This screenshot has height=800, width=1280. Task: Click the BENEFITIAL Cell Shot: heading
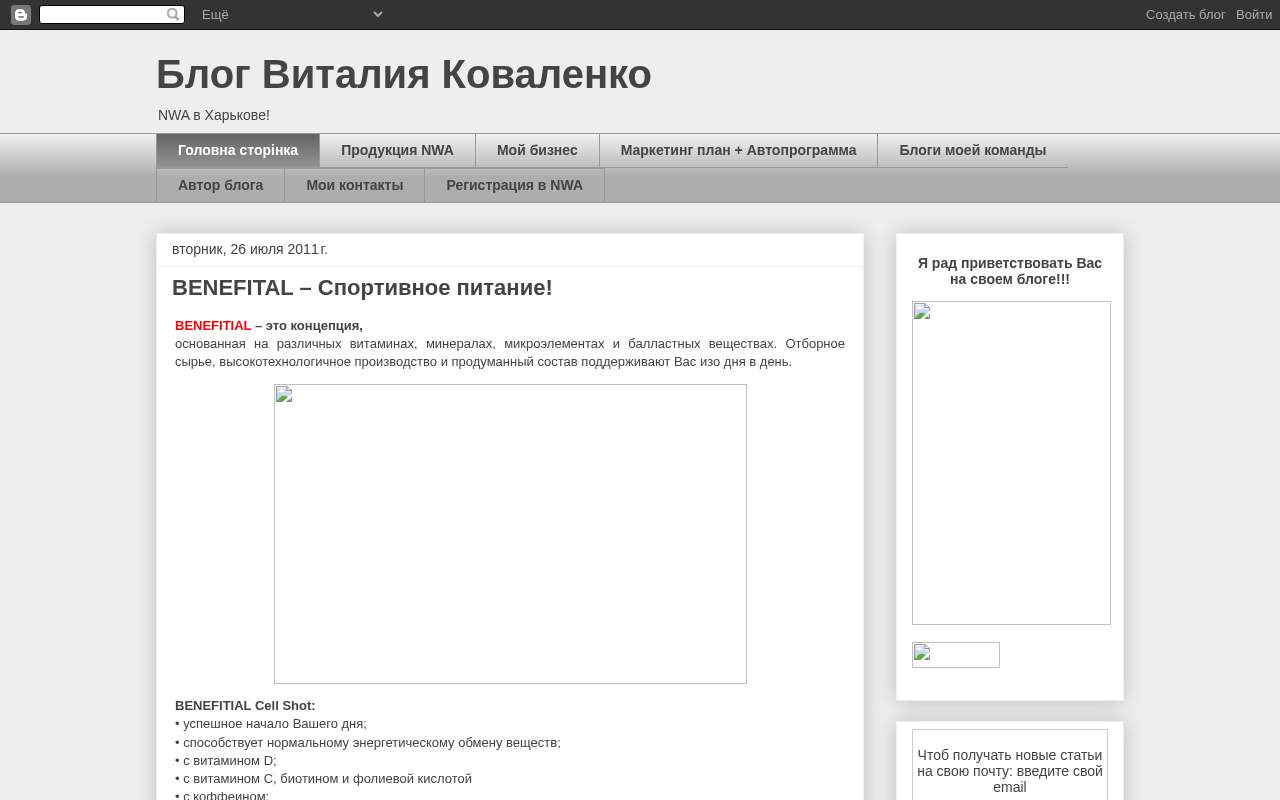coord(245,706)
